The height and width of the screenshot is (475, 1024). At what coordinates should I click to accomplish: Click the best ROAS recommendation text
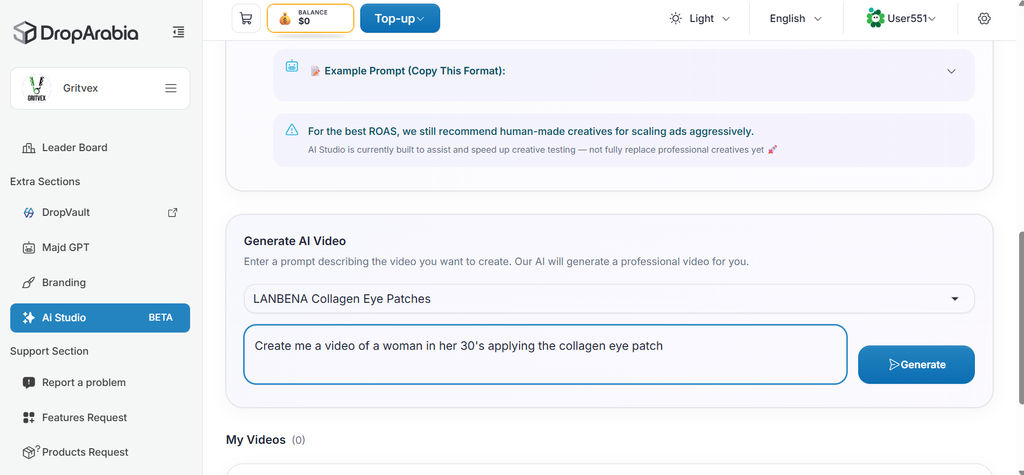[530, 131]
